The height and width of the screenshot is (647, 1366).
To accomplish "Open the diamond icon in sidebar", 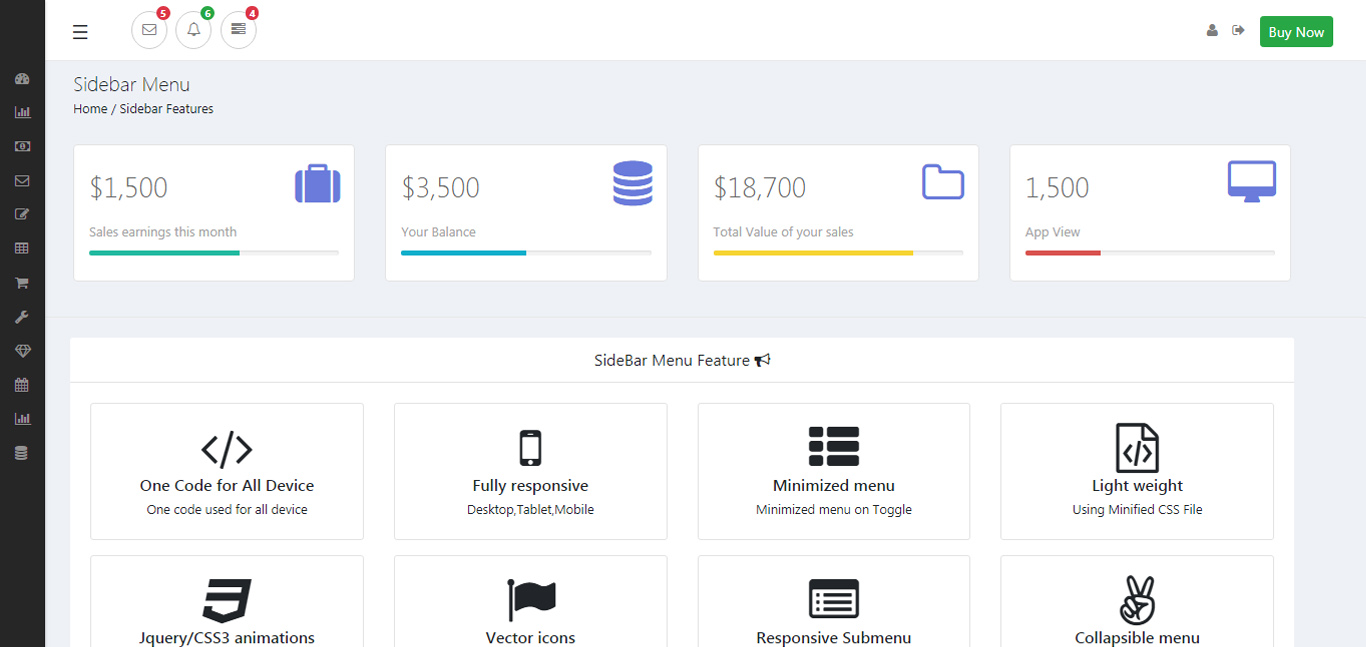I will coord(22,351).
